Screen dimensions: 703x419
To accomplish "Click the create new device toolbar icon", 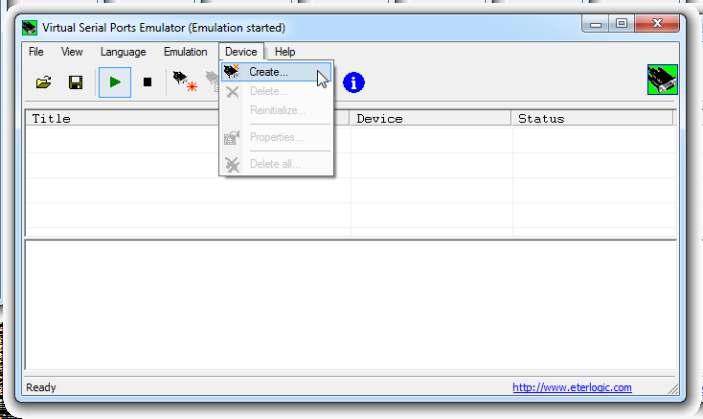I will pyautogui.click(x=185, y=82).
